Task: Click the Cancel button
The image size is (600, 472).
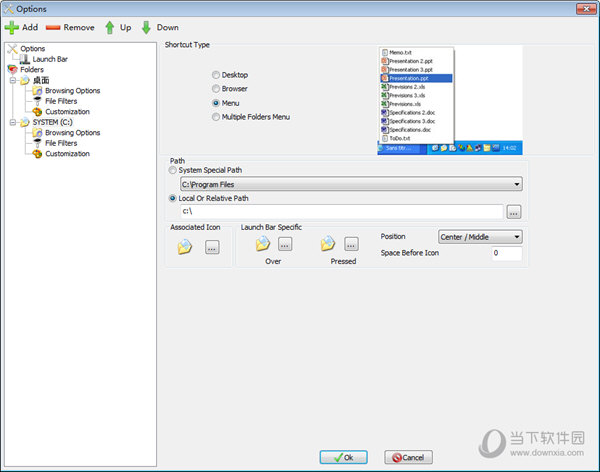Action: tap(408, 457)
